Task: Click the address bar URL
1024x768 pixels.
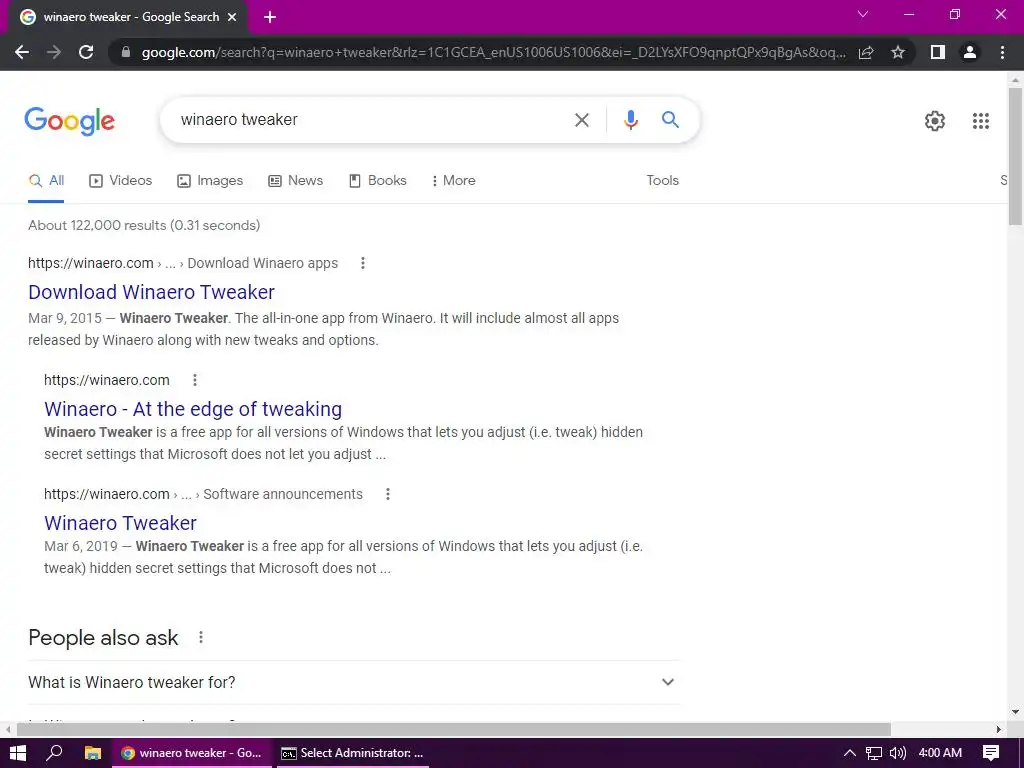Action: coord(493,52)
